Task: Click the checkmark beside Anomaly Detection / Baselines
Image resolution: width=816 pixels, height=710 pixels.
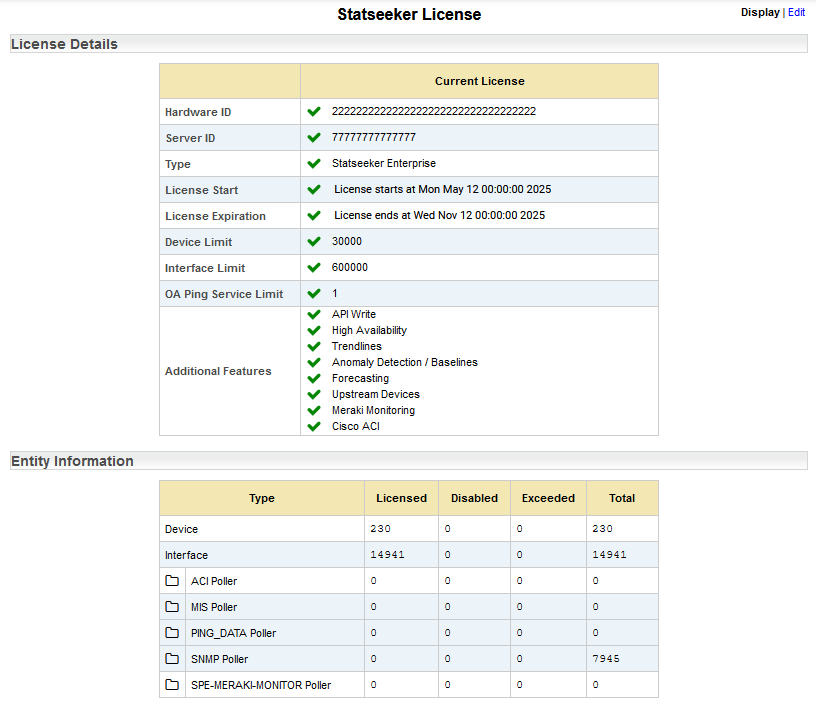Action: tap(314, 362)
